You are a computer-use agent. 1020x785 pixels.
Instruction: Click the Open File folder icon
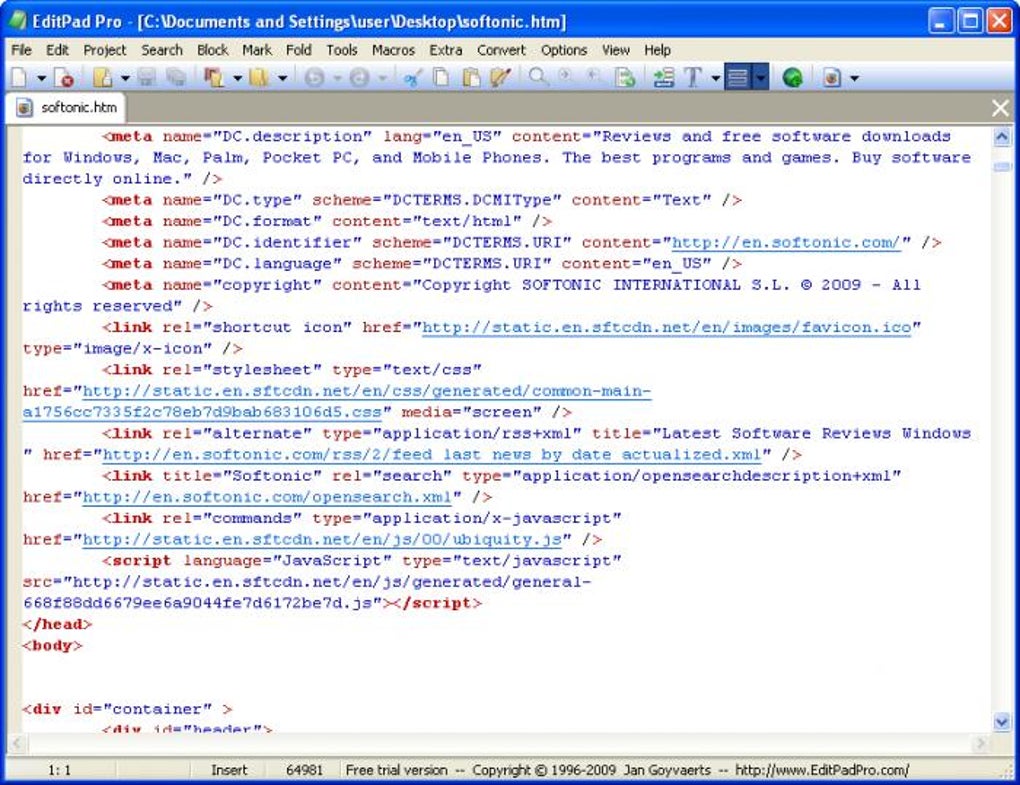point(102,77)
